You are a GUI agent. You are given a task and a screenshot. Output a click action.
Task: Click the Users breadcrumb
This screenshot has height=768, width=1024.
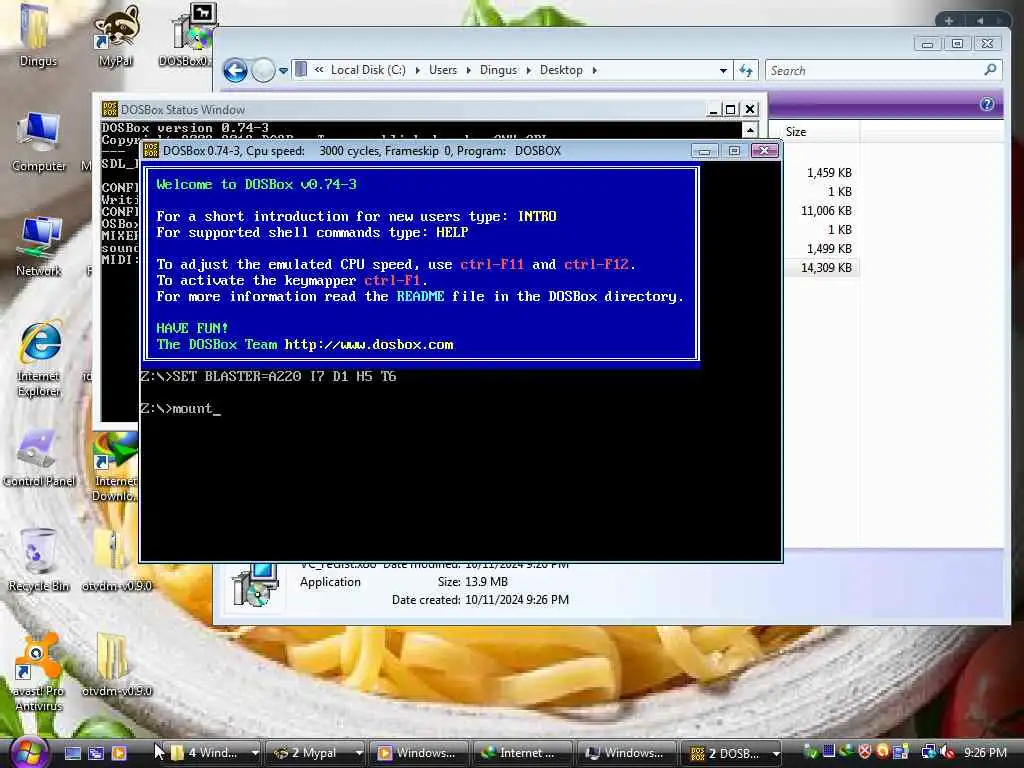pyautogui.click(x=443, y=70)
